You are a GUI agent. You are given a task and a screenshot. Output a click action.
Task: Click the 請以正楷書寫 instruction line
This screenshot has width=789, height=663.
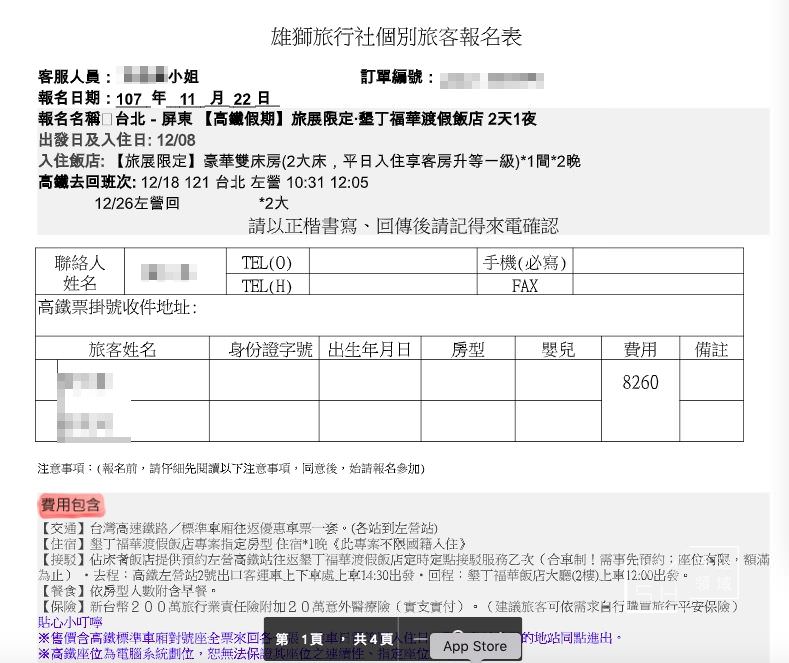pos(404,226)
